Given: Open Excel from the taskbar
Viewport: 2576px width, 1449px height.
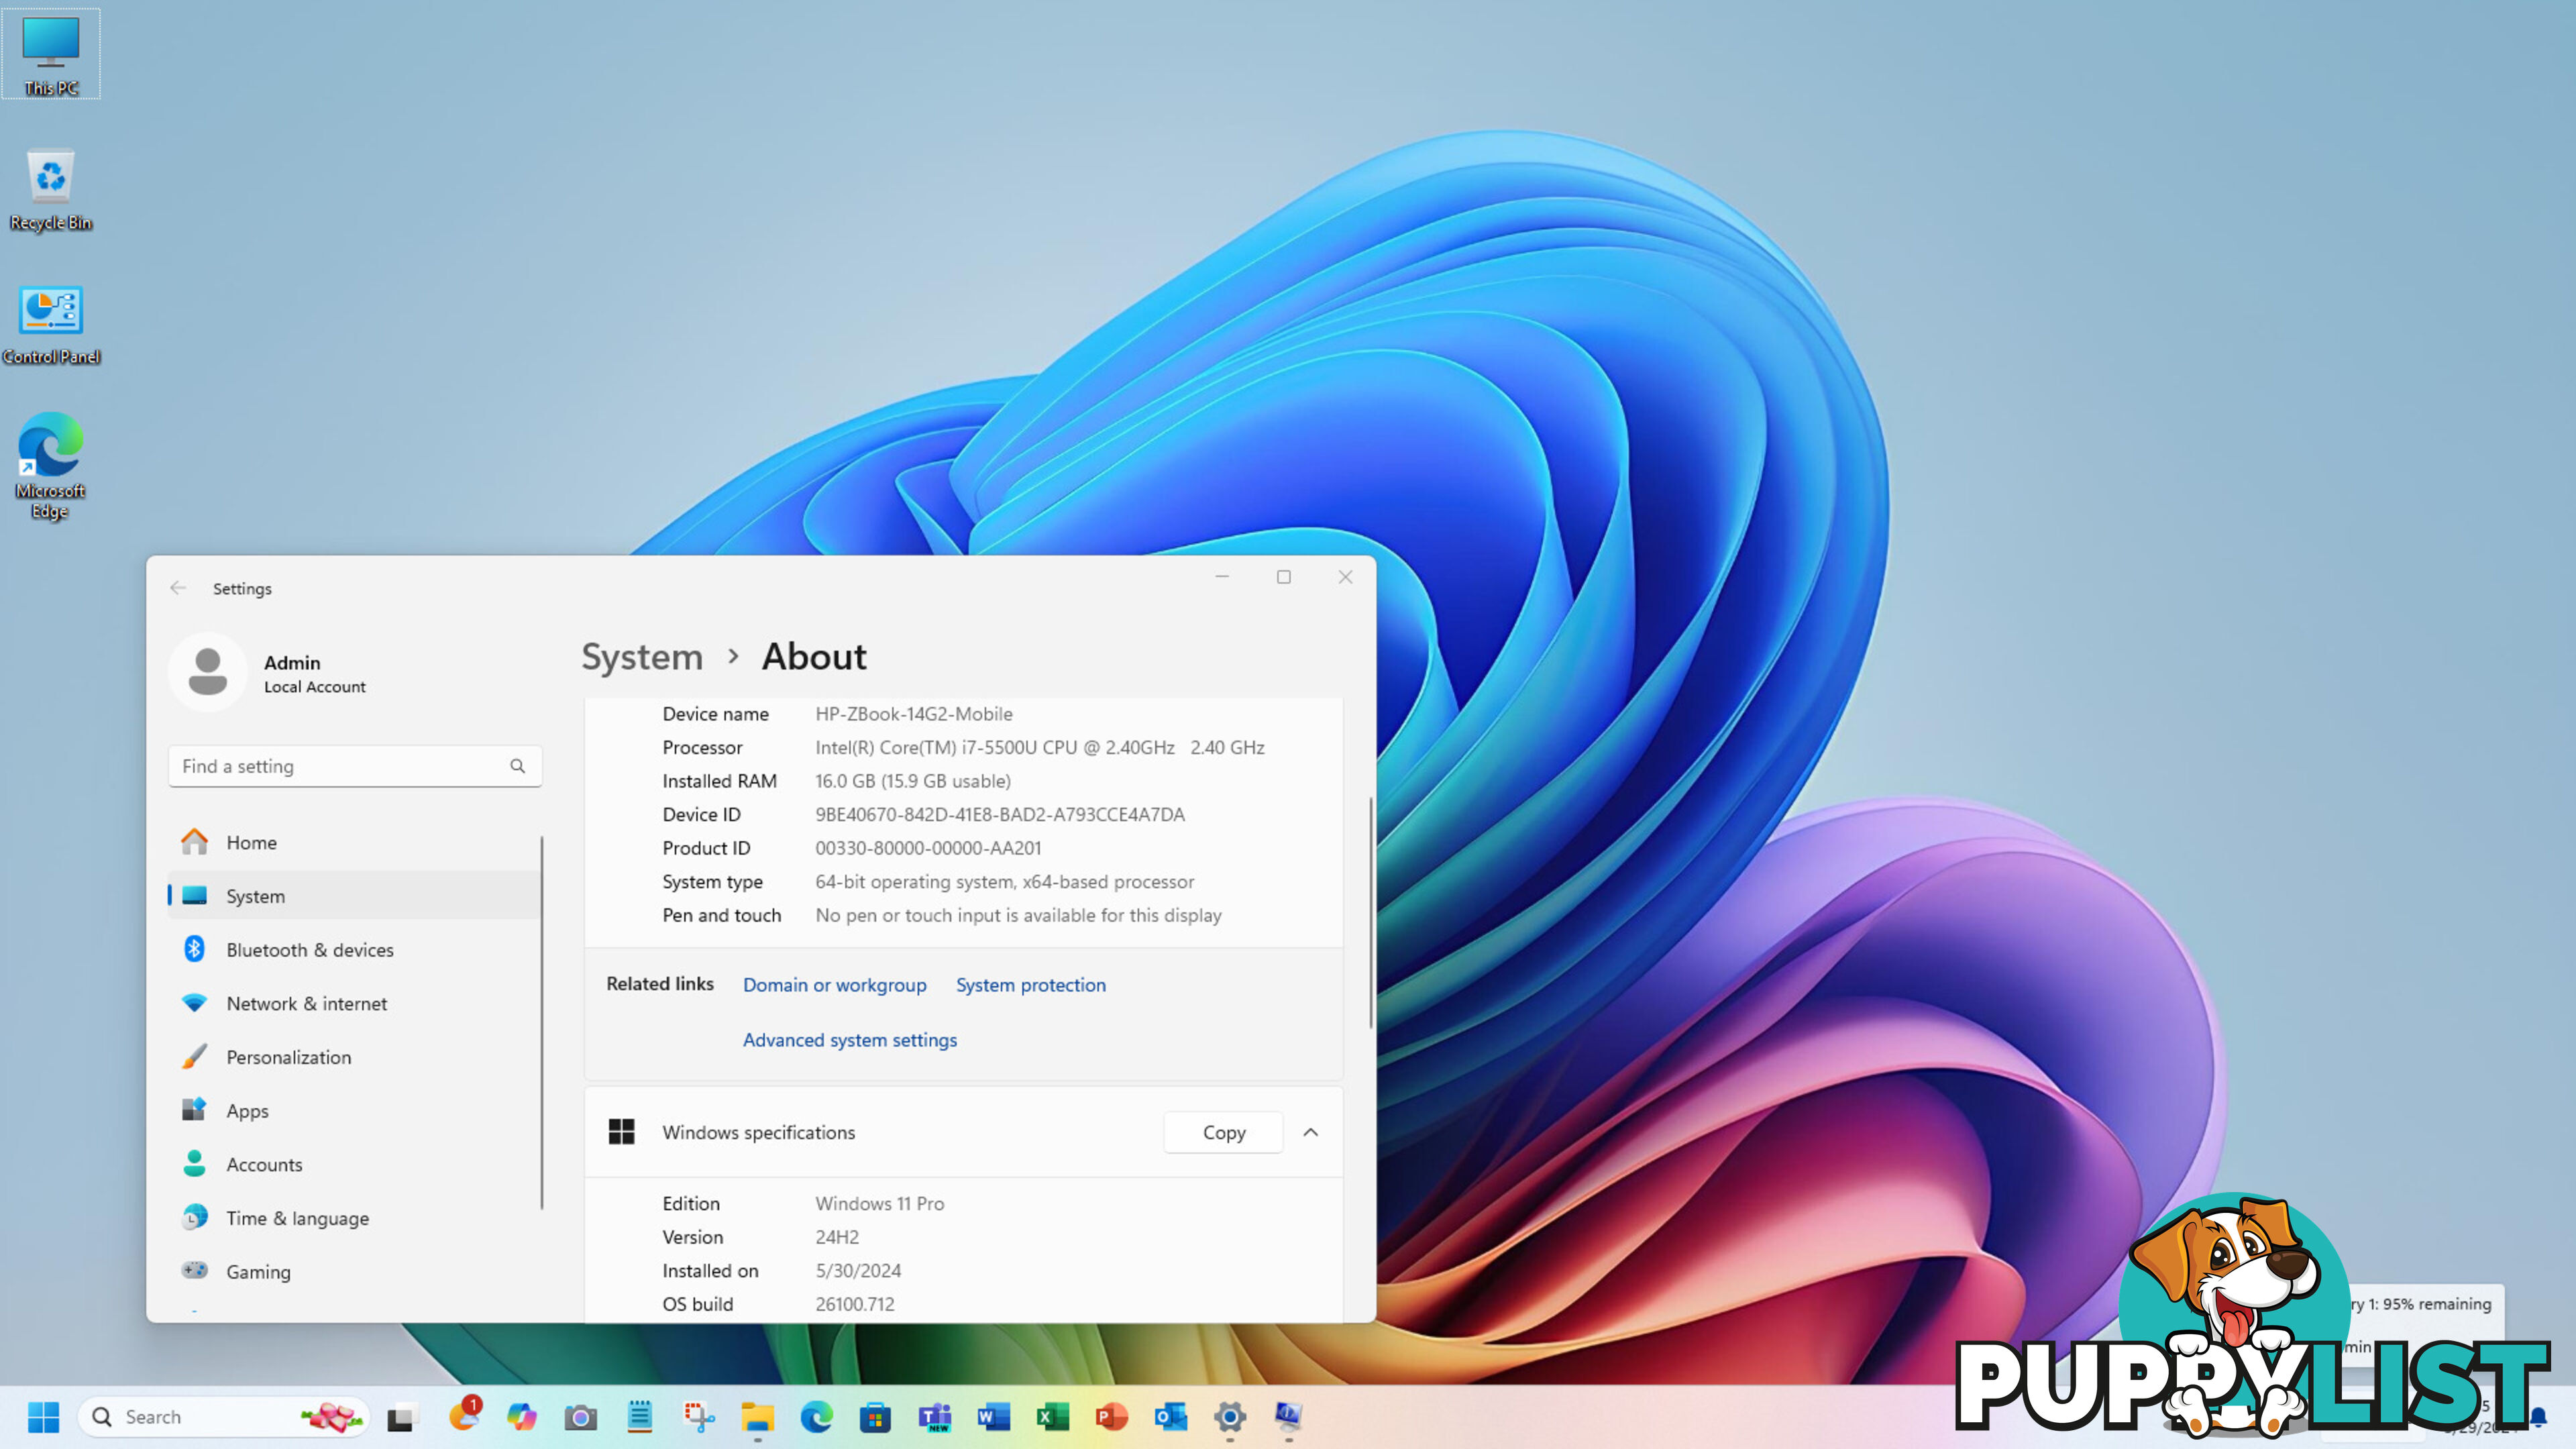Looking at the screenshot, I should point(1052,1416).
